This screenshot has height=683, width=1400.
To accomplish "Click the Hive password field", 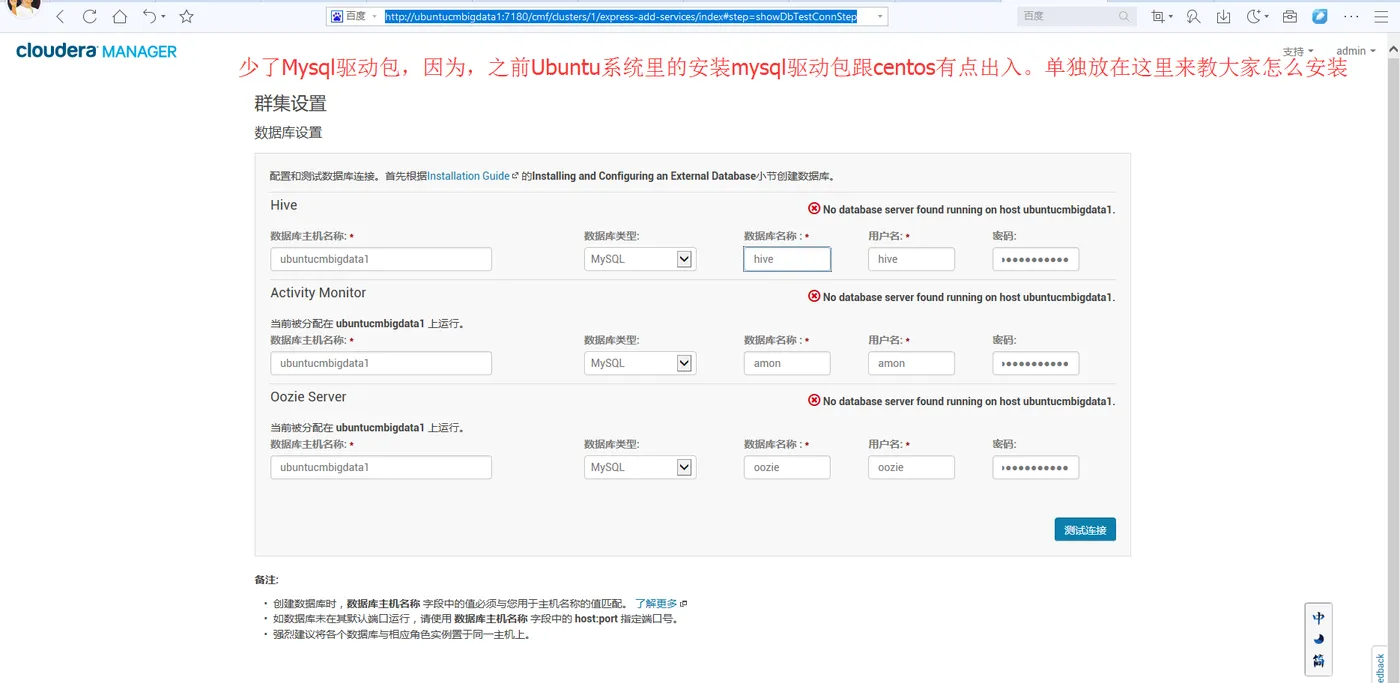I will pos(1035,259).
